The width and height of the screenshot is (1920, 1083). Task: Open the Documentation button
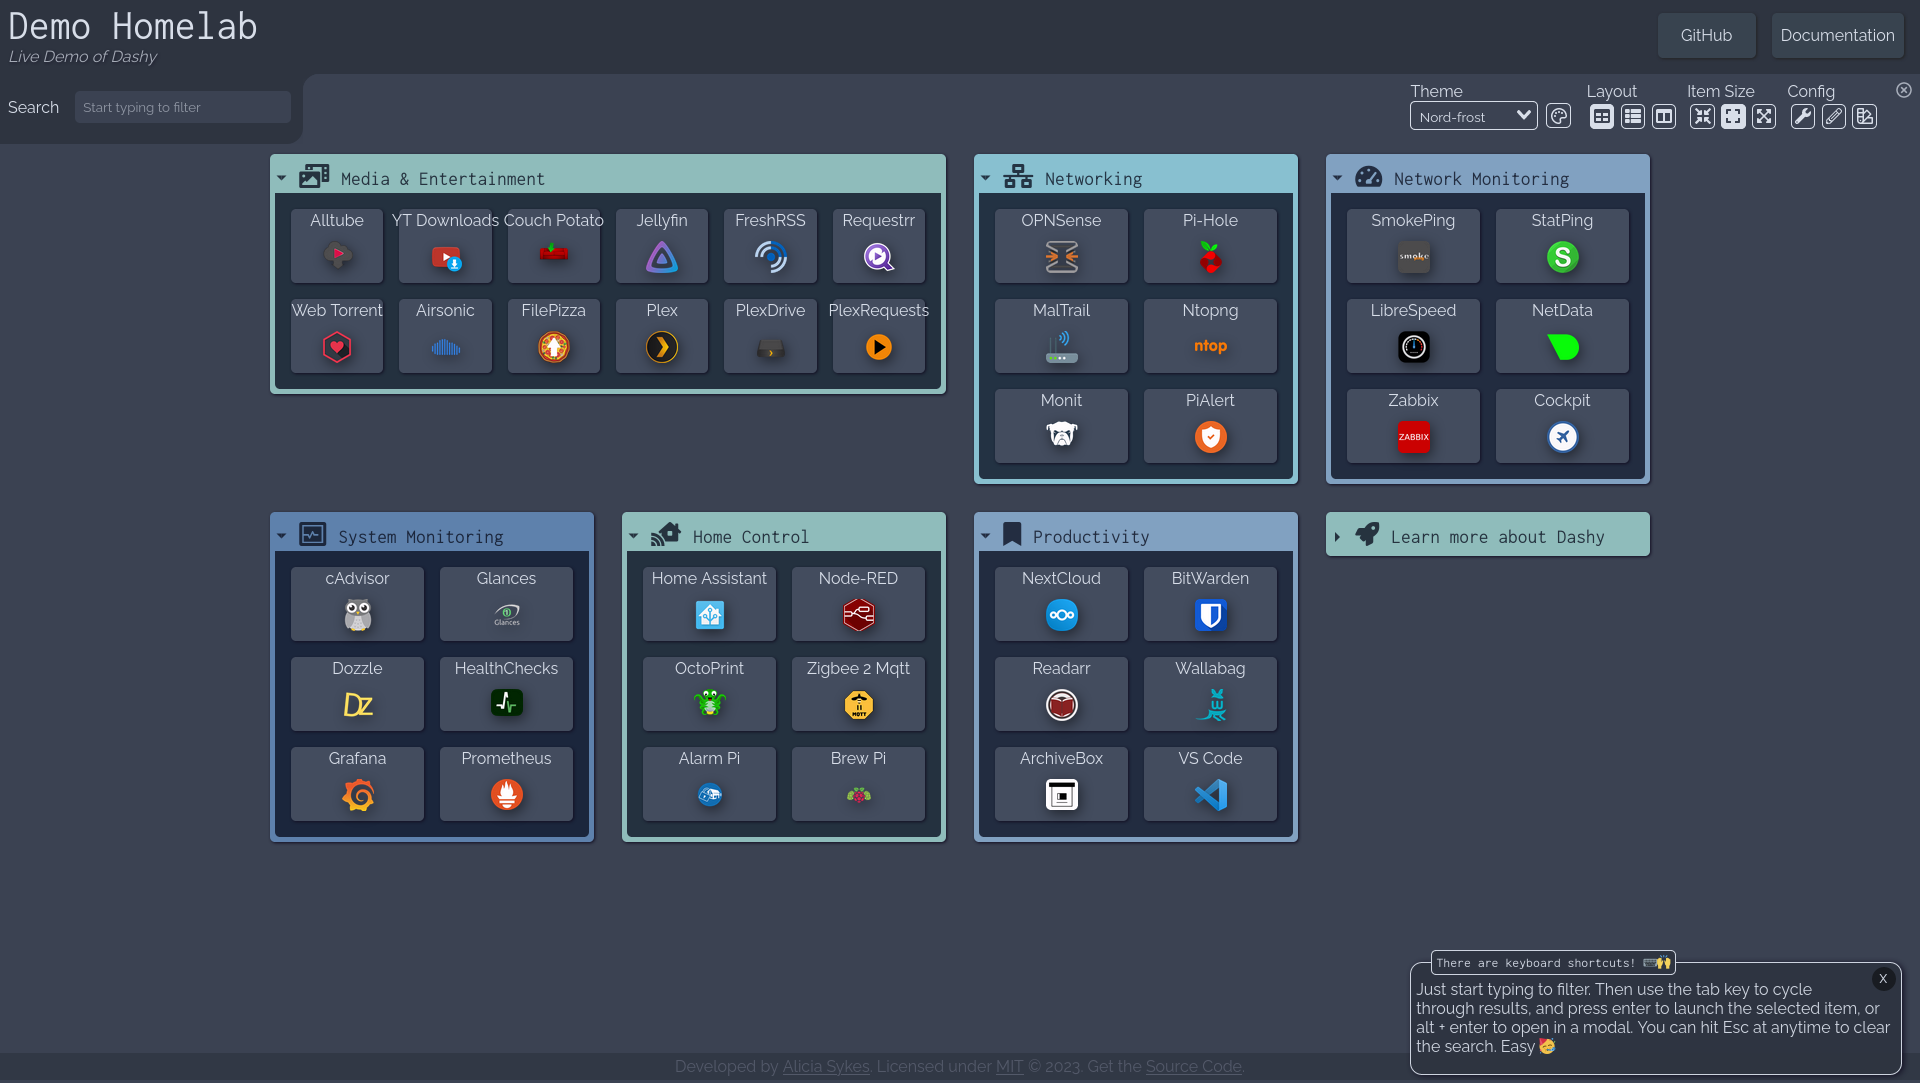coord(1837,35)
